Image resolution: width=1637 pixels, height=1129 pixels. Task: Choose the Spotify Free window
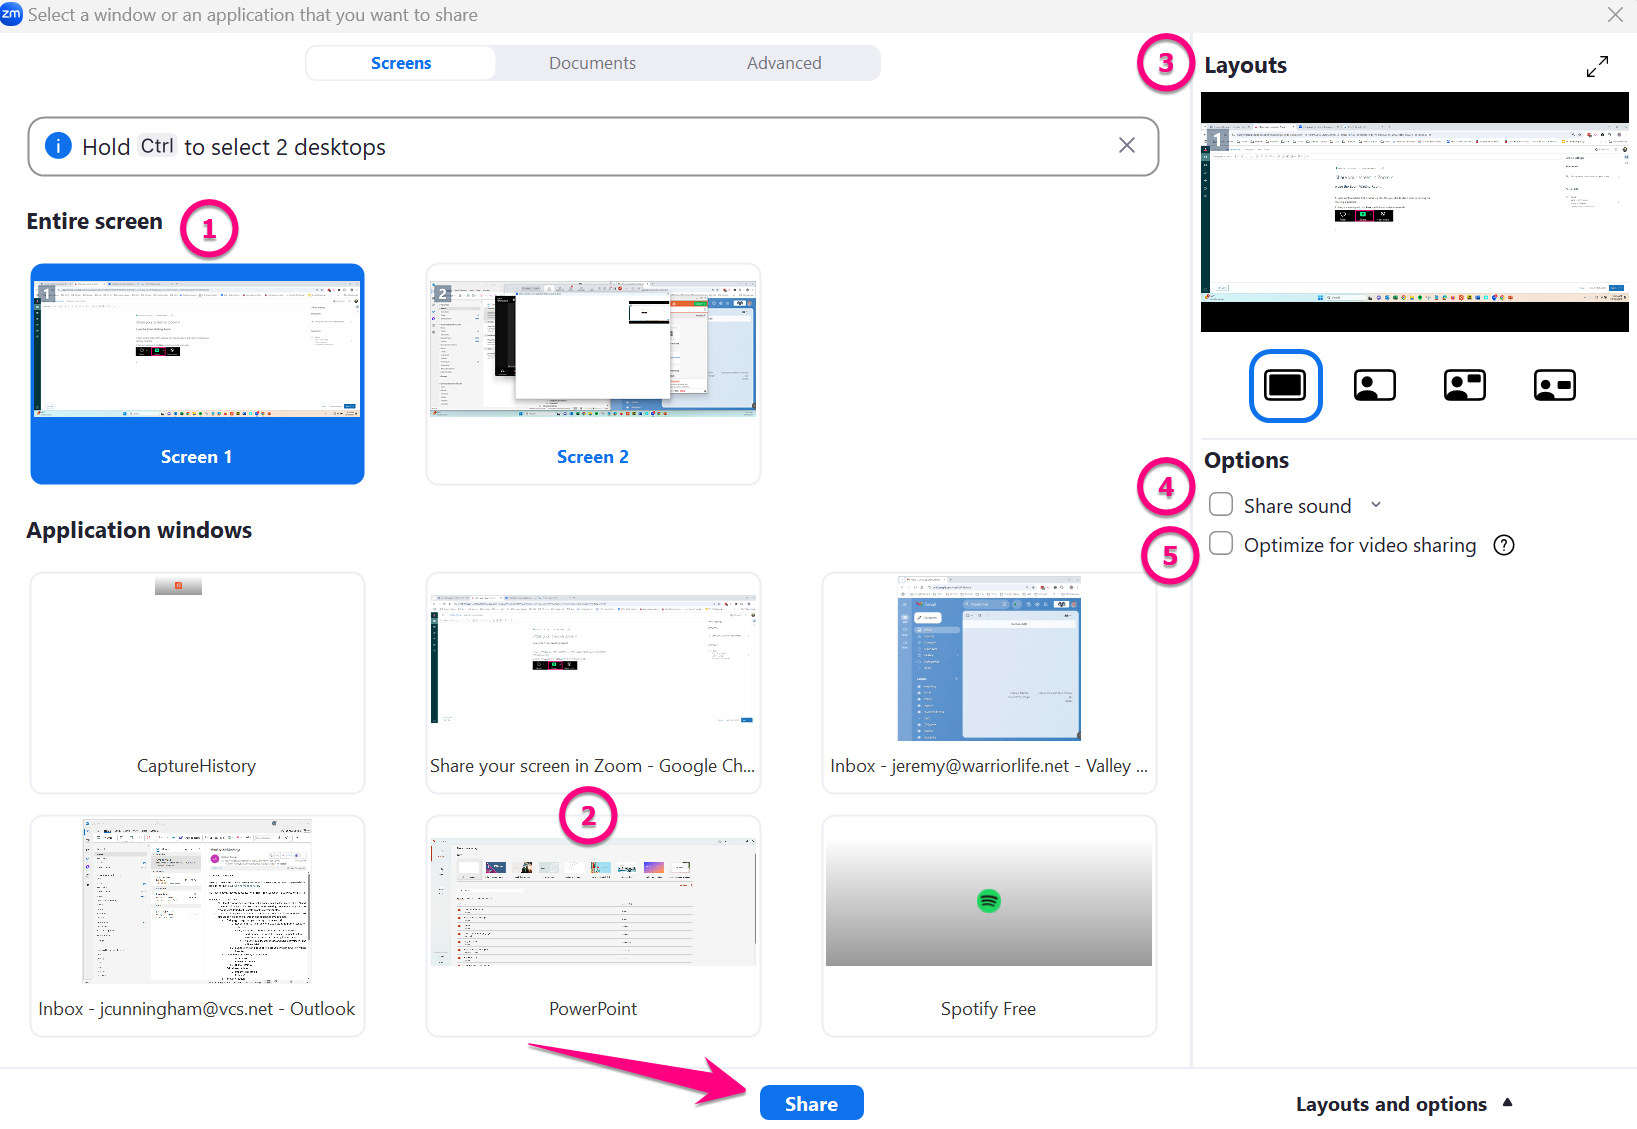coord(989,925)
